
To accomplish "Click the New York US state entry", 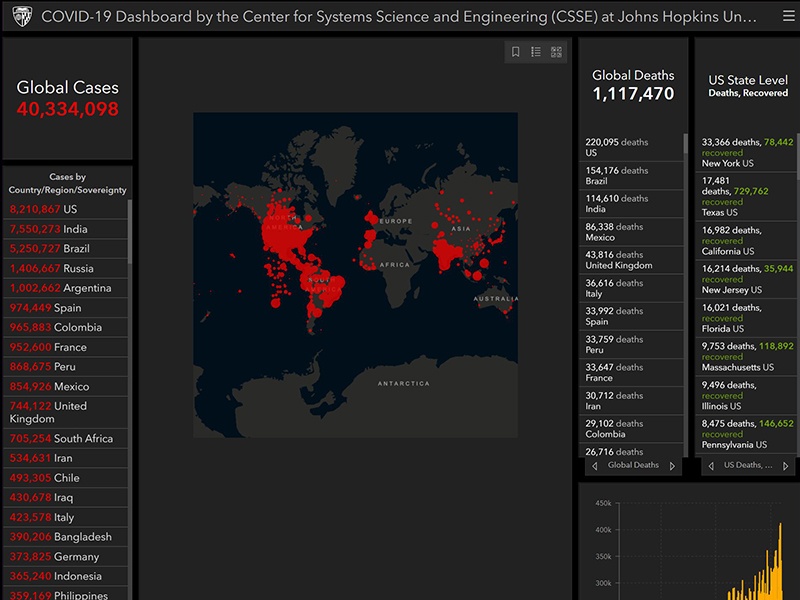I will click(x=746, y=153).
